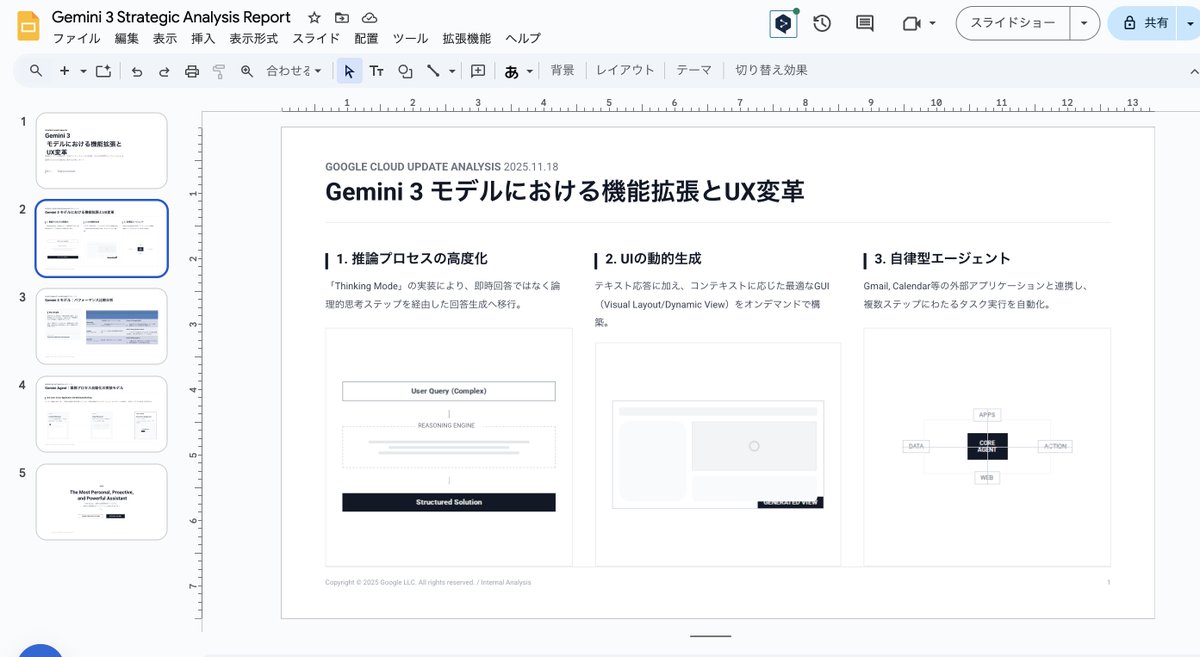Check the cloud save status icon
Screen dimensions: 1200x657
point(370,18)
